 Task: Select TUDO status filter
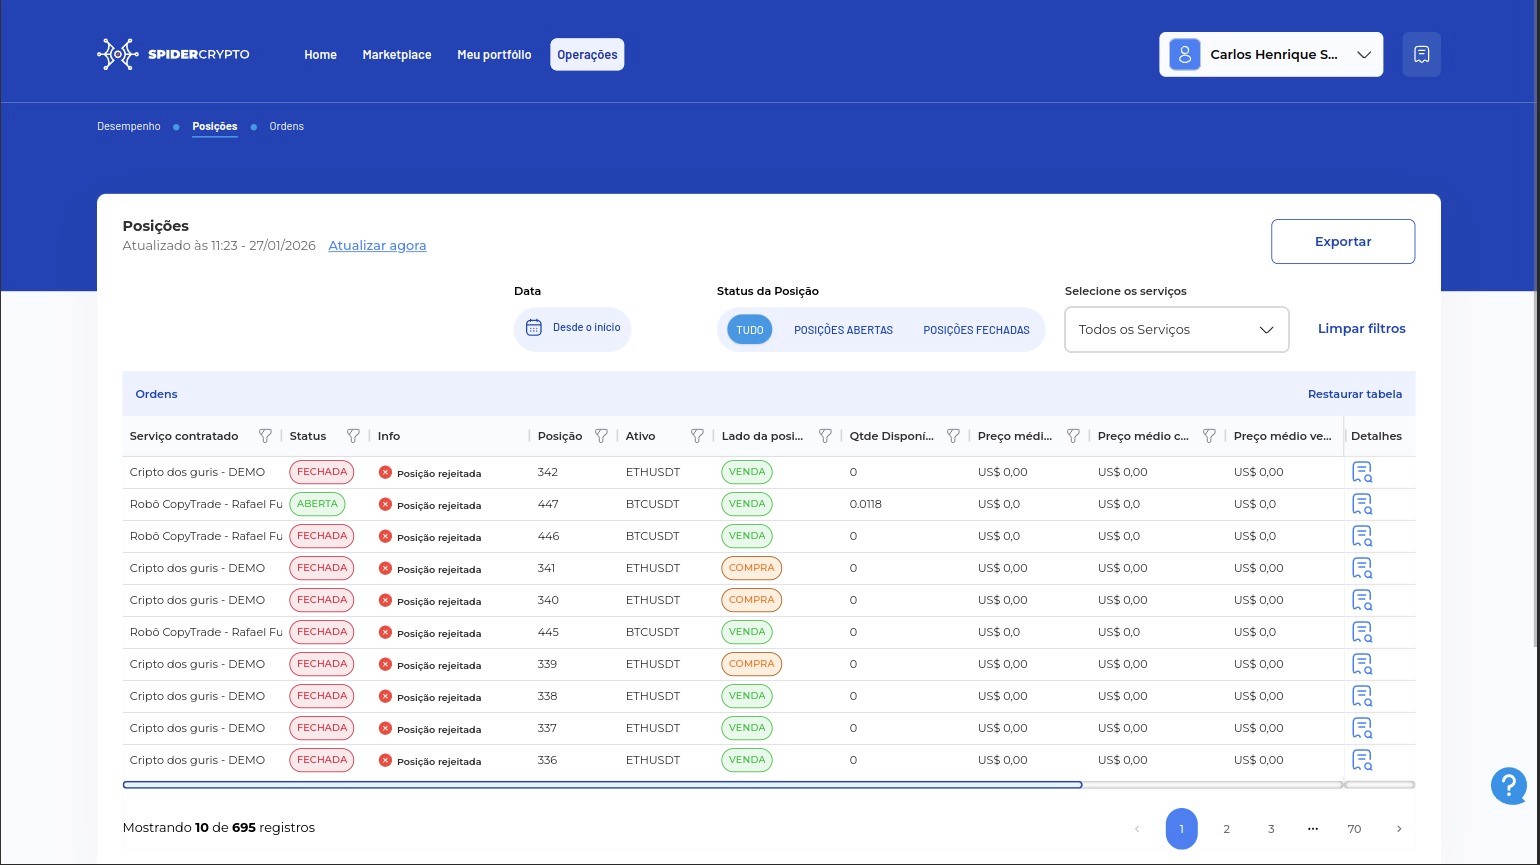[x=750, y=330]
